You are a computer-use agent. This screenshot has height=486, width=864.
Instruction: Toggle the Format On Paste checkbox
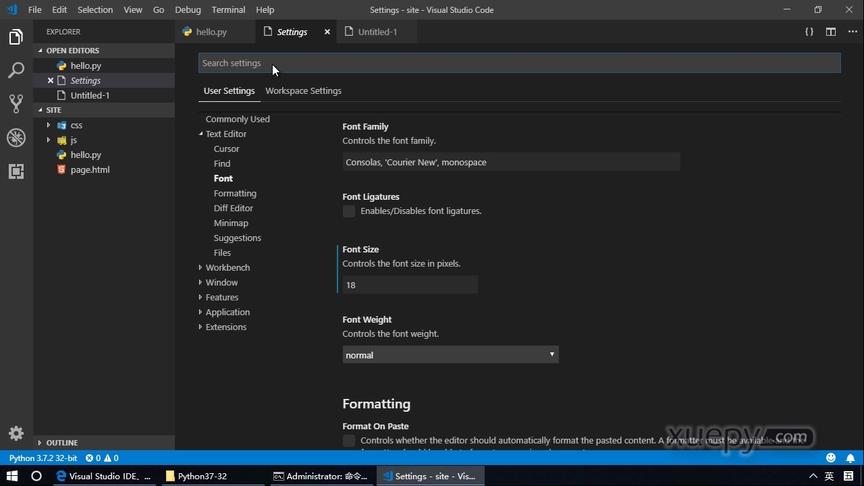(349, 440)
